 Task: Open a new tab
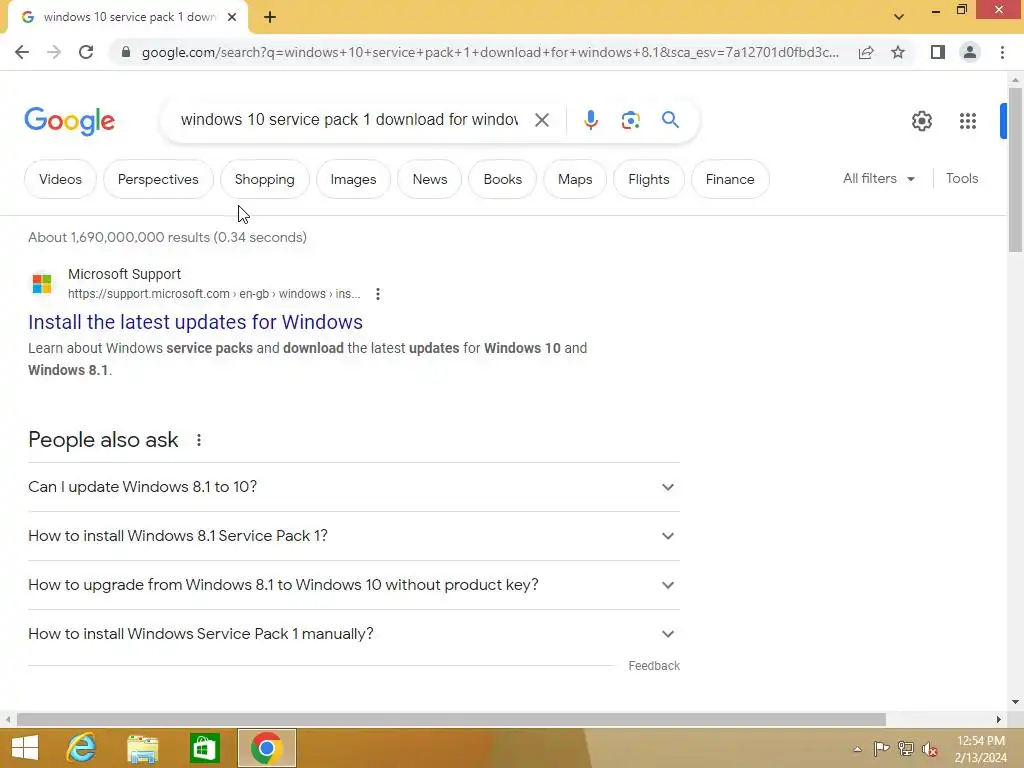pos(270,18)
